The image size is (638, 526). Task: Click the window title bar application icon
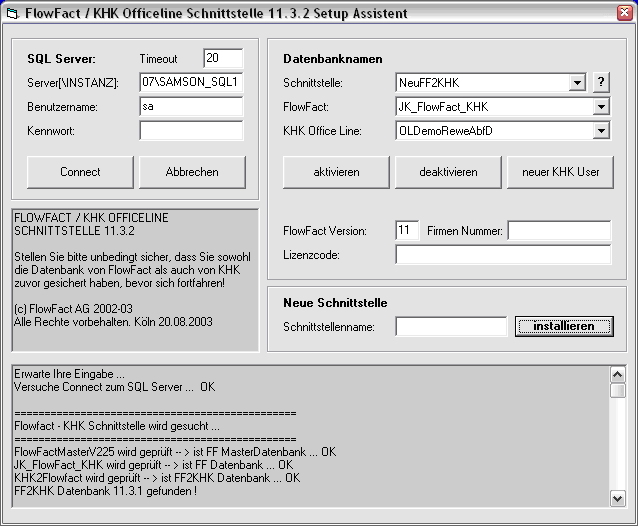(12, 13)
